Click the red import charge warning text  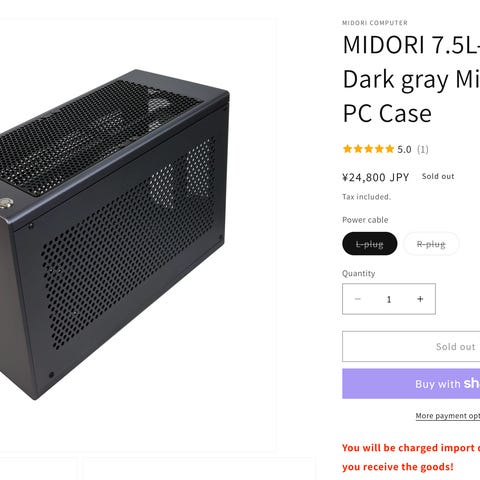pos(411,457)
